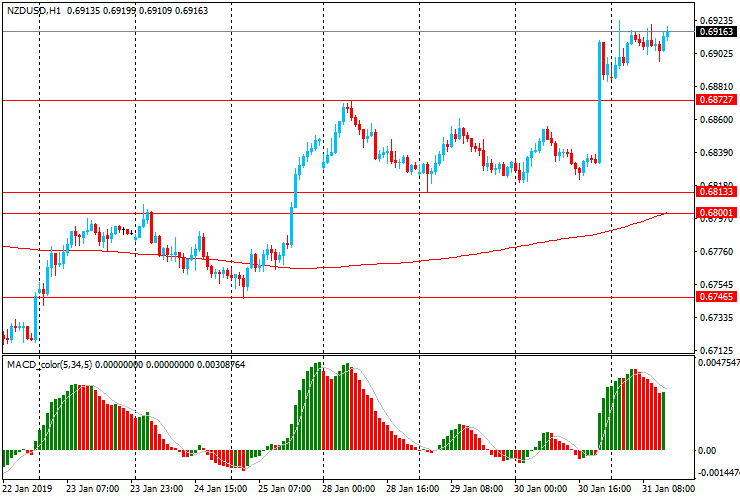Select the 0.68133 support level label
This screenshot has width=740, height=500.
[x=716, y=191]
